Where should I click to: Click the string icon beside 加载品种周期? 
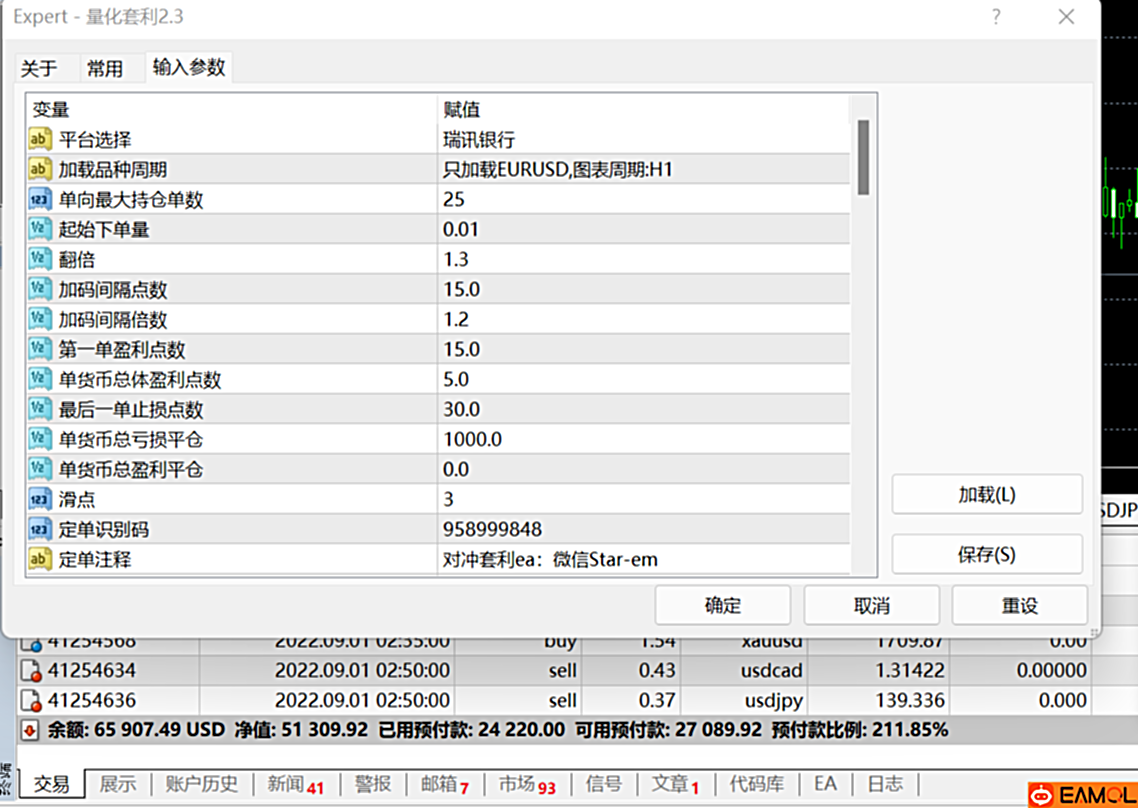[x=40, y=169]
